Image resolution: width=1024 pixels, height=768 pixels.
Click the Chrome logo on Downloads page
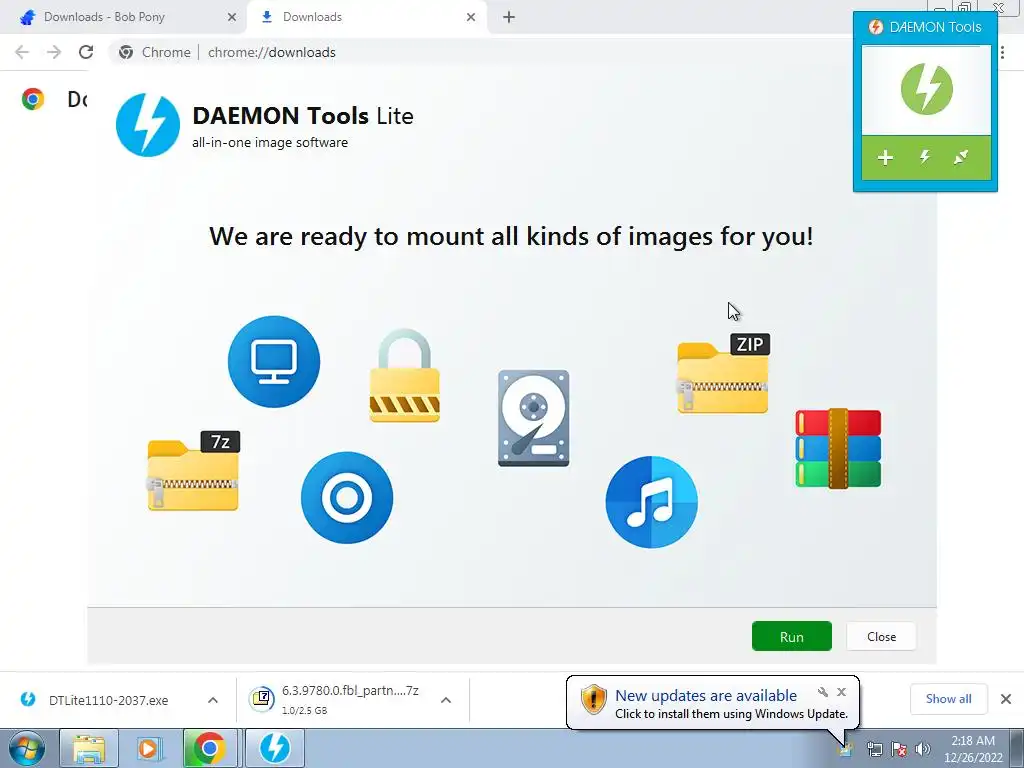(x=33, y=99)
